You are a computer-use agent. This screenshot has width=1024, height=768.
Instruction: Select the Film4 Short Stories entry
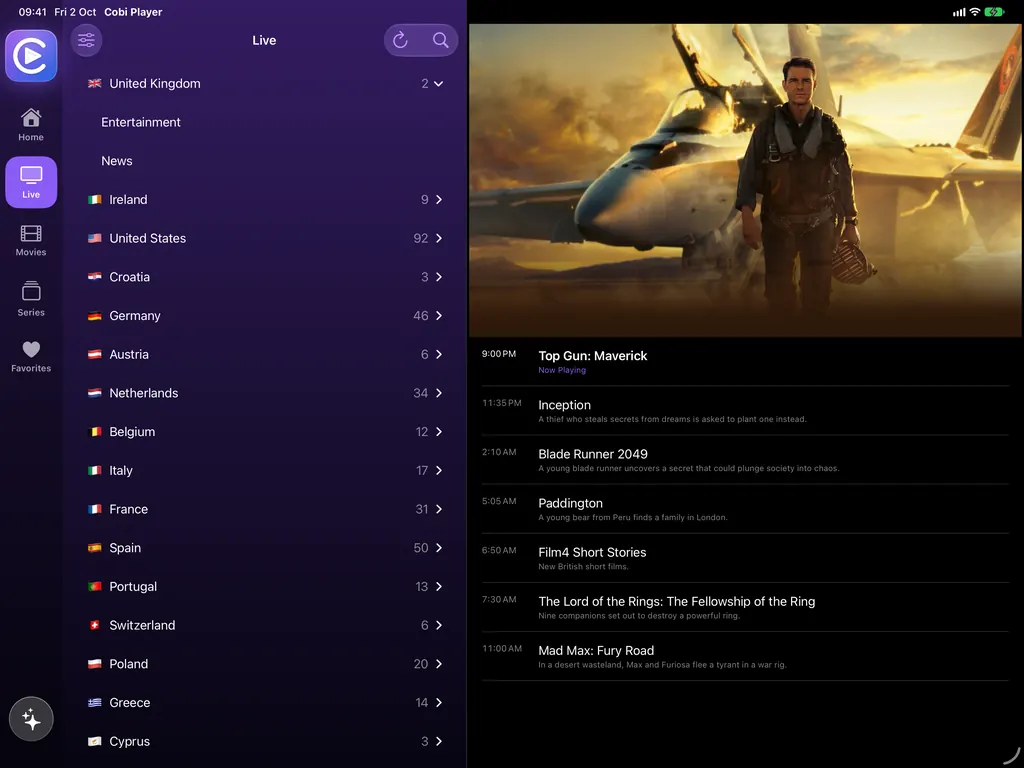(x=745, y=558)
